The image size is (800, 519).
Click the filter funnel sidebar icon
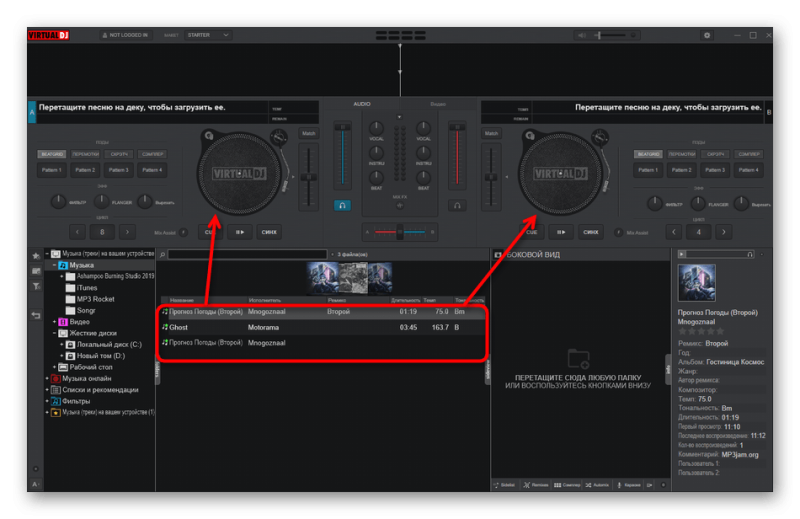tap(36, 286)
